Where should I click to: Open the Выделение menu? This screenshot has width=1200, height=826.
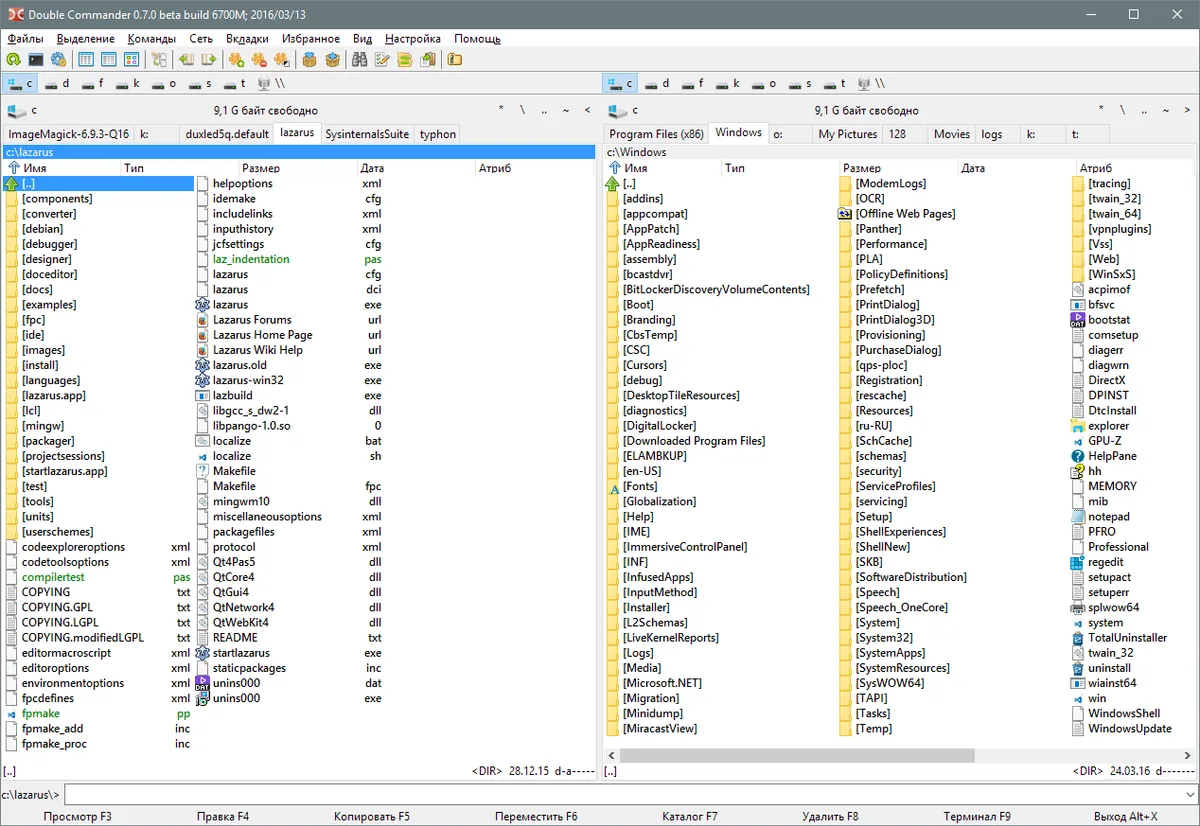click(86, 39)
